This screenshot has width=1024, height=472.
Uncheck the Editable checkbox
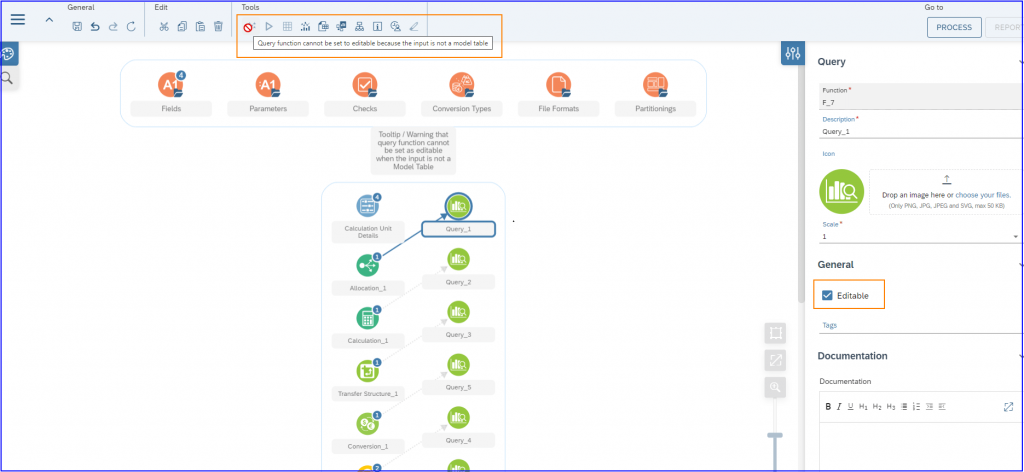tap(827, 295)
